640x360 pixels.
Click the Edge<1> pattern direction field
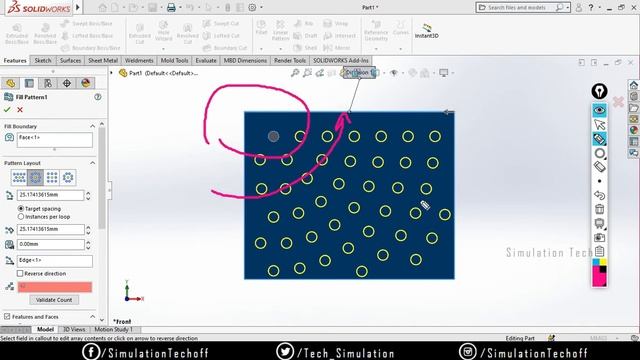click(55, 261)
